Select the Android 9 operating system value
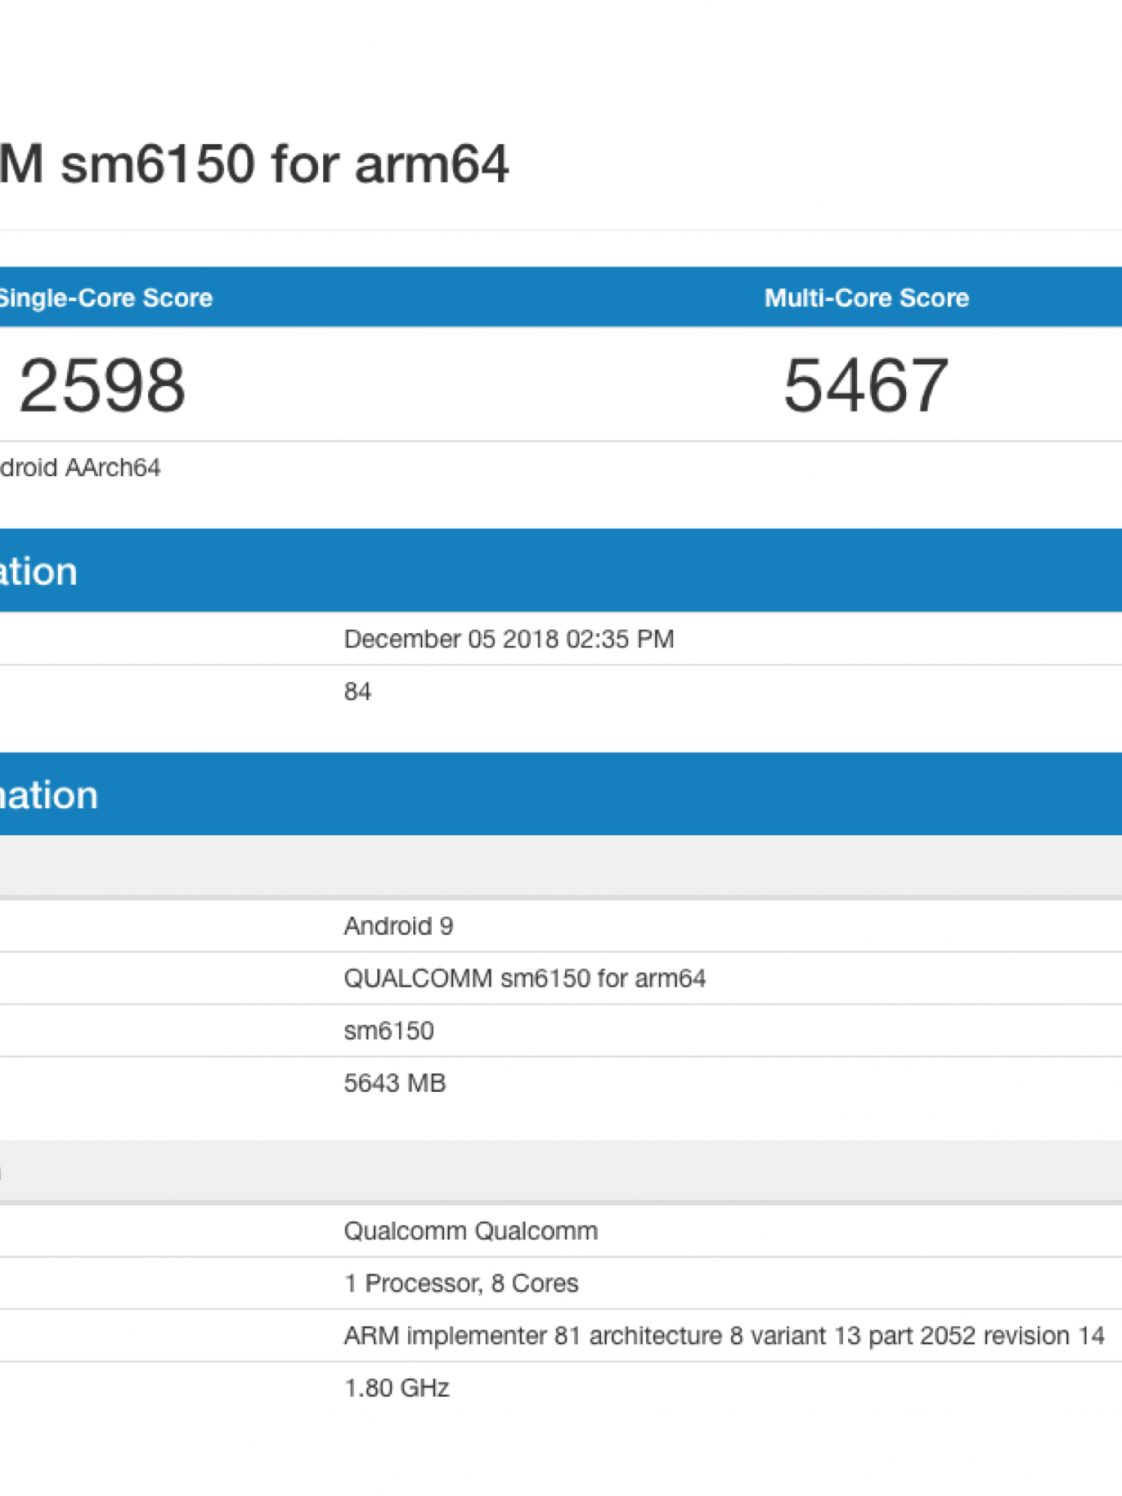Viewport: 1122px width, 1496px height. click(398, 926)
